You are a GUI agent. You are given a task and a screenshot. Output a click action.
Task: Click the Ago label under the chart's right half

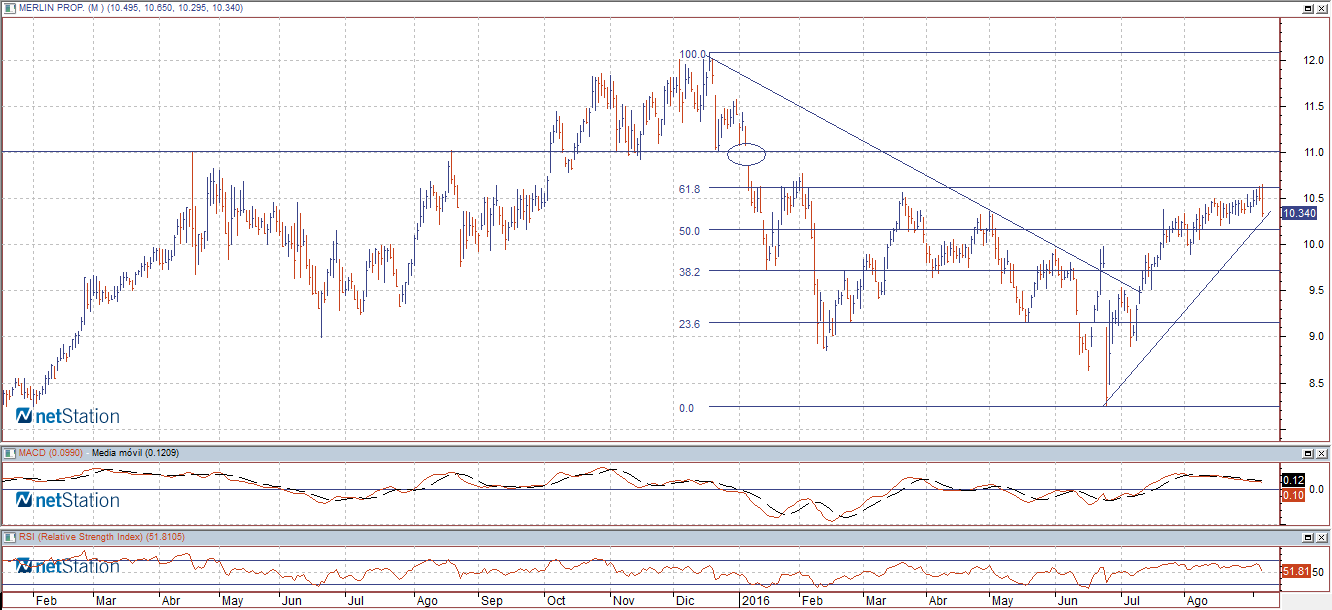(x=1195, y=602)
